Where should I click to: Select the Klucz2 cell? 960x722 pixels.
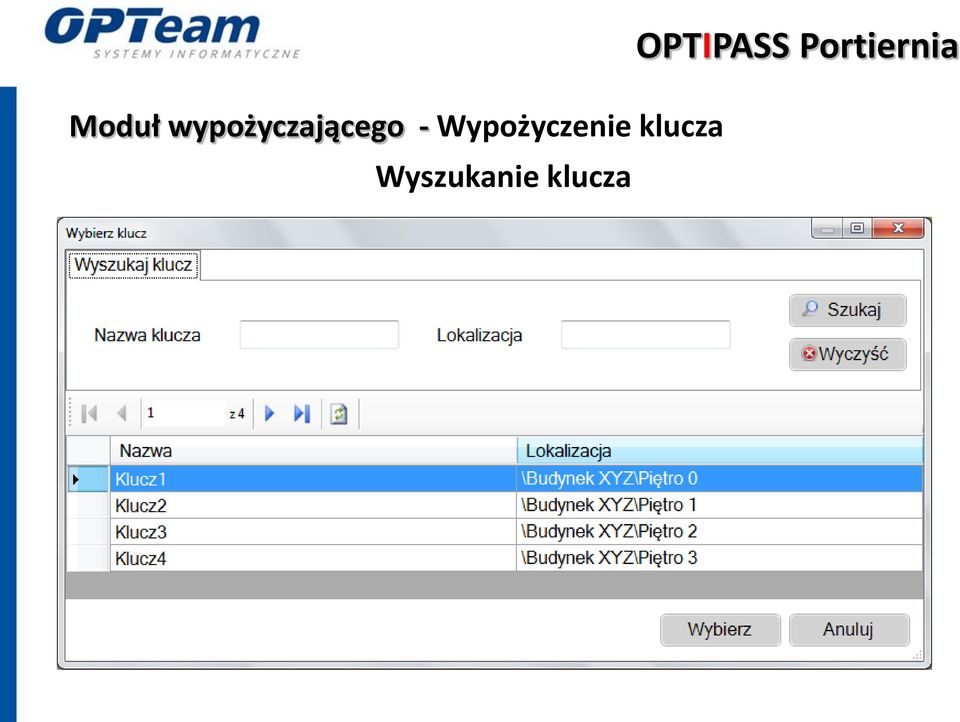(x=313, y=505)
